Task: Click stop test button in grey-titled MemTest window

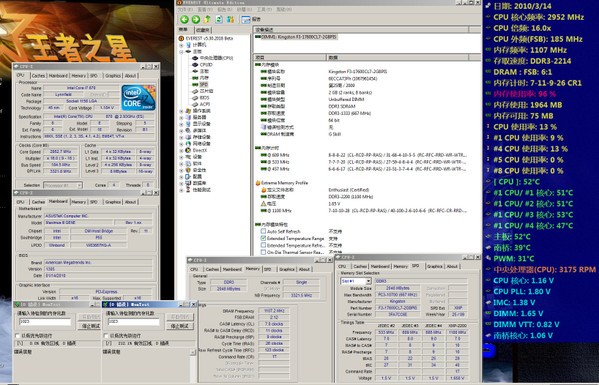Action: click(91, 326)
